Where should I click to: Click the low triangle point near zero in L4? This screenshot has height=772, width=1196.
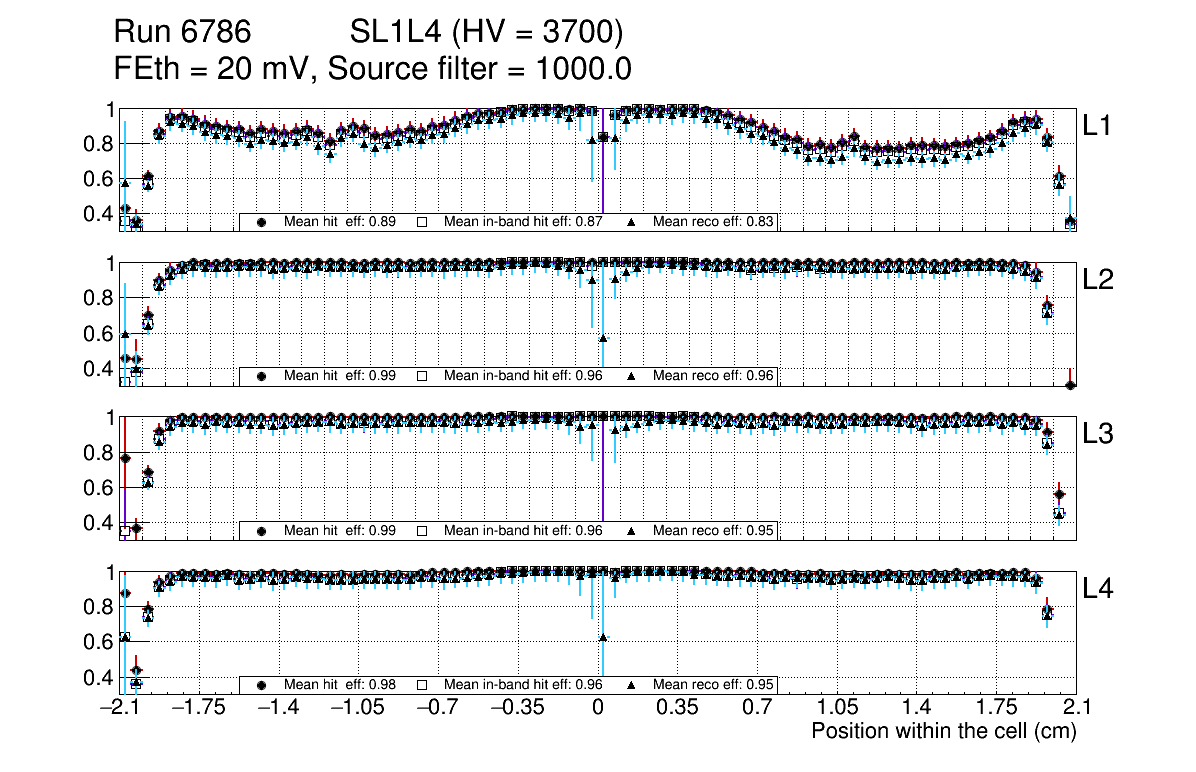coord(603,637)
